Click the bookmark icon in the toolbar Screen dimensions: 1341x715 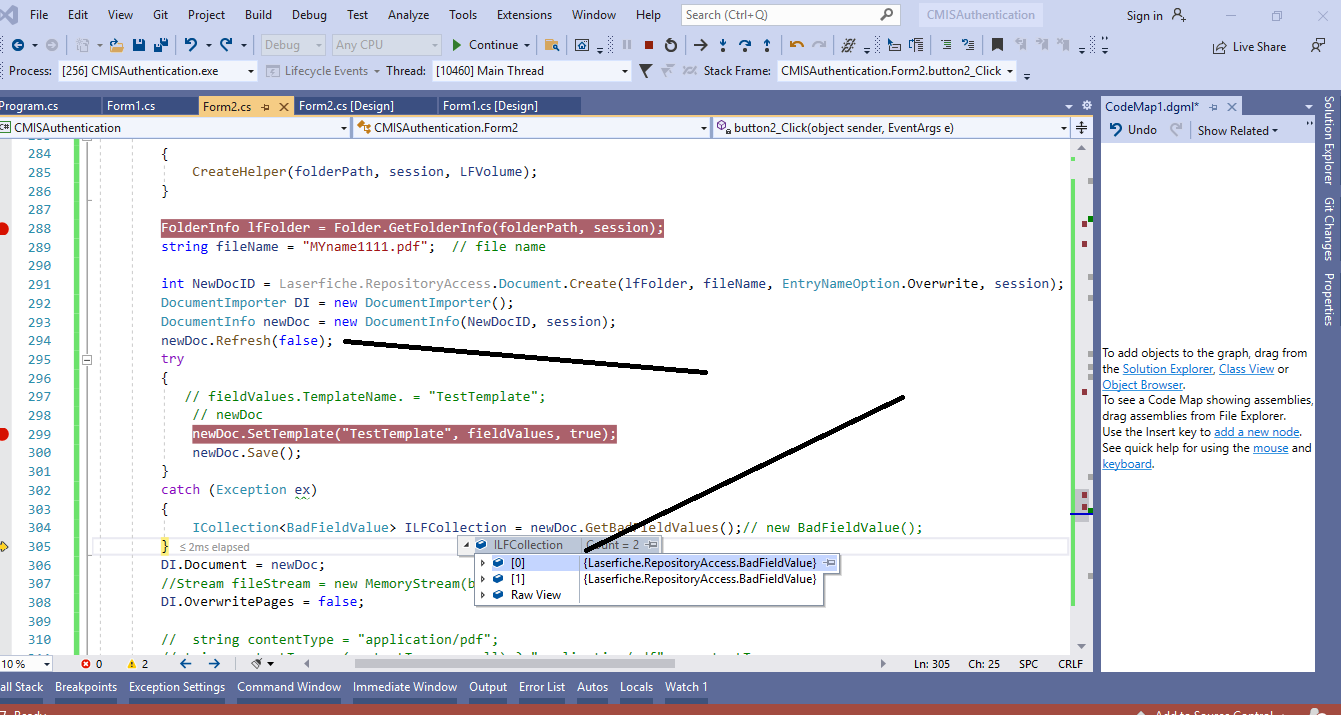coord(997,45)
